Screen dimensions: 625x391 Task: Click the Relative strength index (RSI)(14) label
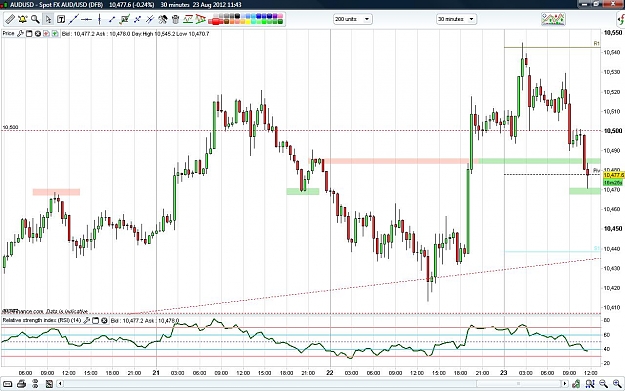42,320
